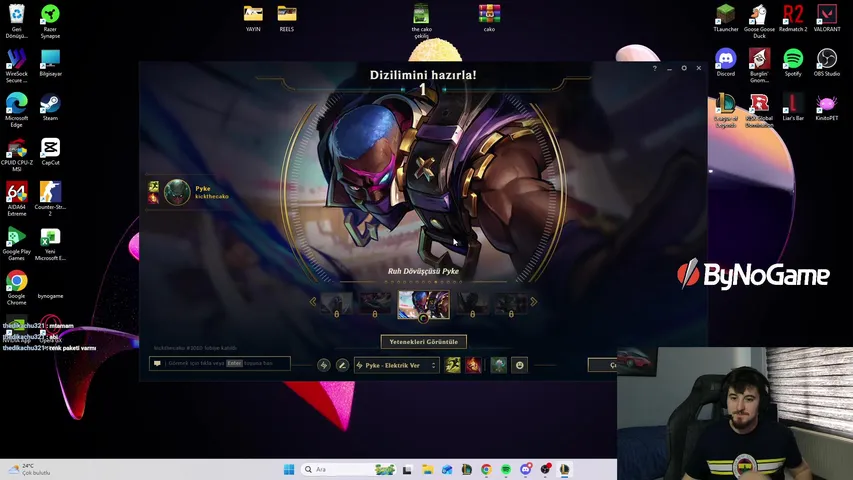Viewport: 853px width, 480px height.
Task: Open Discord from the taskbar
Action: tap(526, 469)
